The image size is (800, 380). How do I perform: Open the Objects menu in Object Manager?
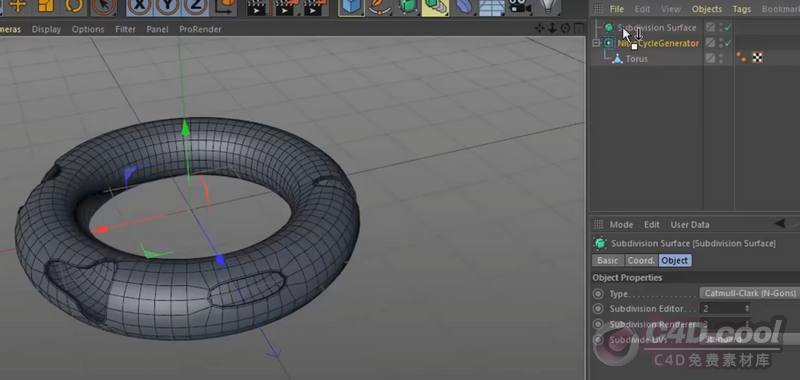(707, 9)
